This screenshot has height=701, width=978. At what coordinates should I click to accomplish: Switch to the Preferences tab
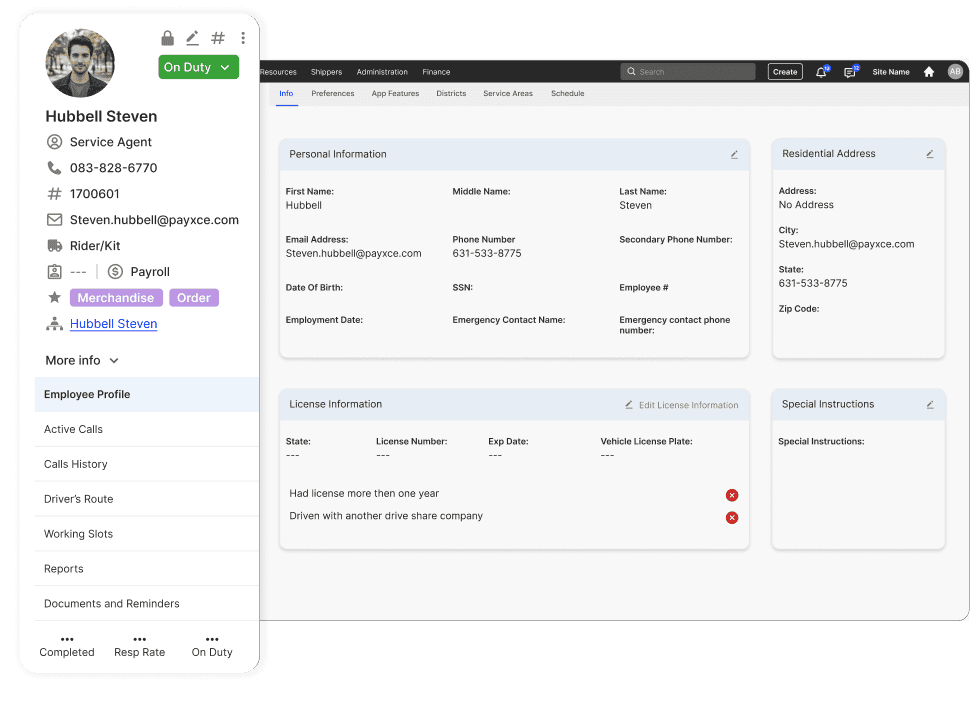[x=332, y=94]
